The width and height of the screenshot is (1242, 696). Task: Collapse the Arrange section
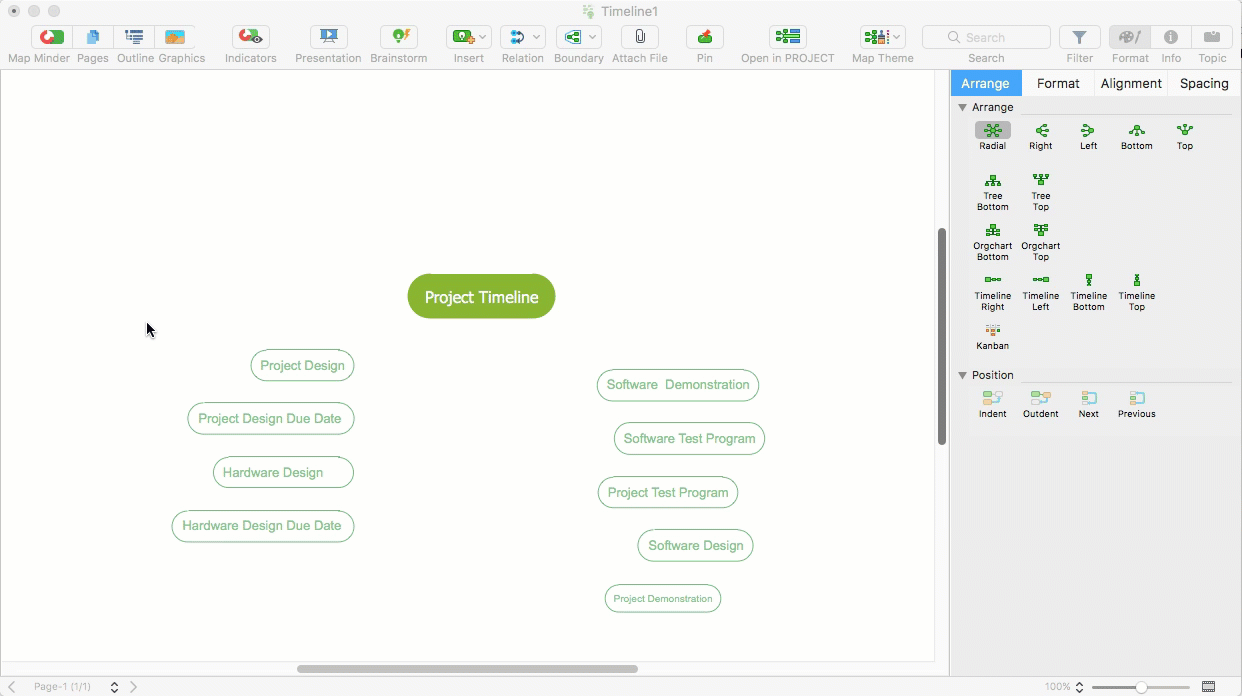click(962, 107)
